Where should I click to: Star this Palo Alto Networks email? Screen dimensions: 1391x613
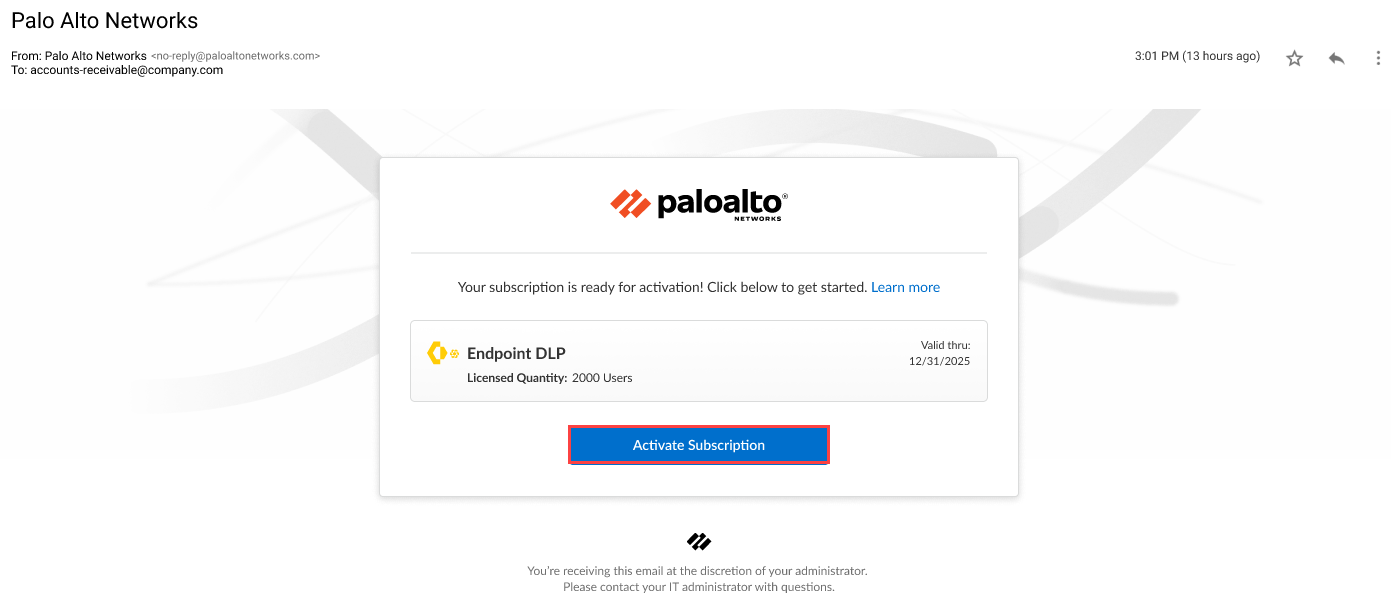[1294, 58]
